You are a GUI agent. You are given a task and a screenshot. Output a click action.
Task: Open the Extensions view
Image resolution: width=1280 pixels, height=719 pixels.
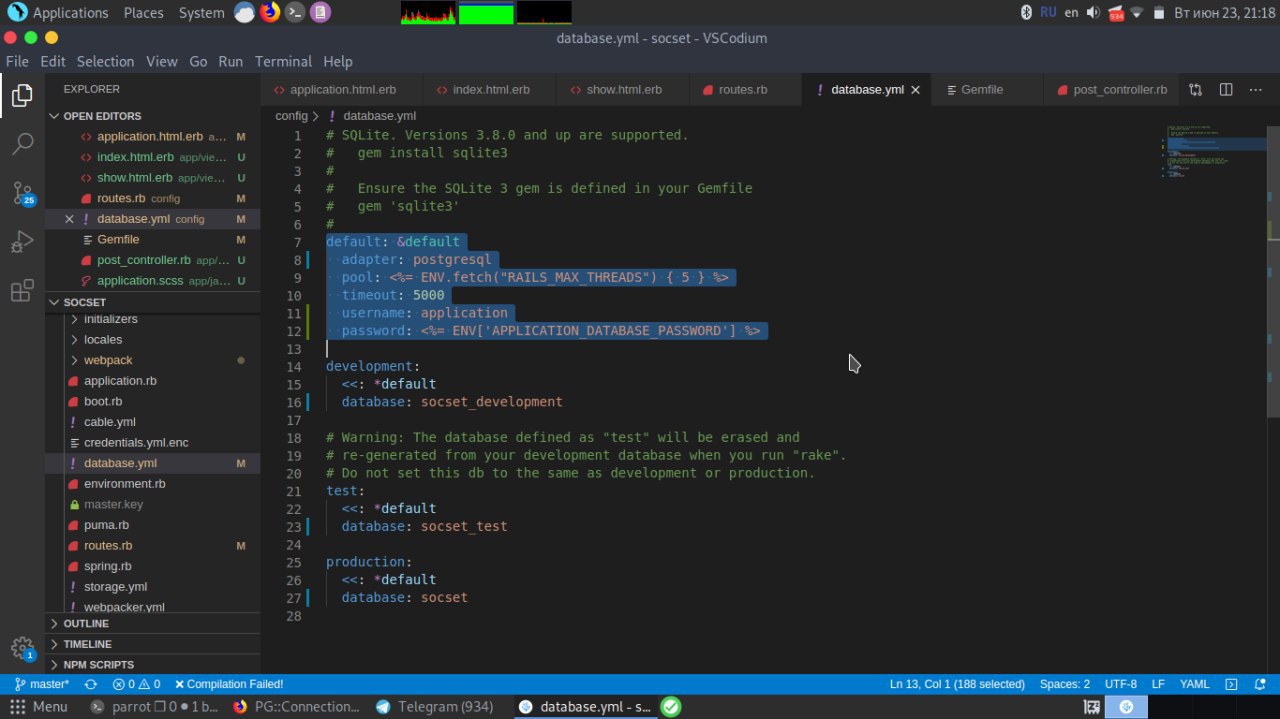pyautogui.click(x=22, y=291)
